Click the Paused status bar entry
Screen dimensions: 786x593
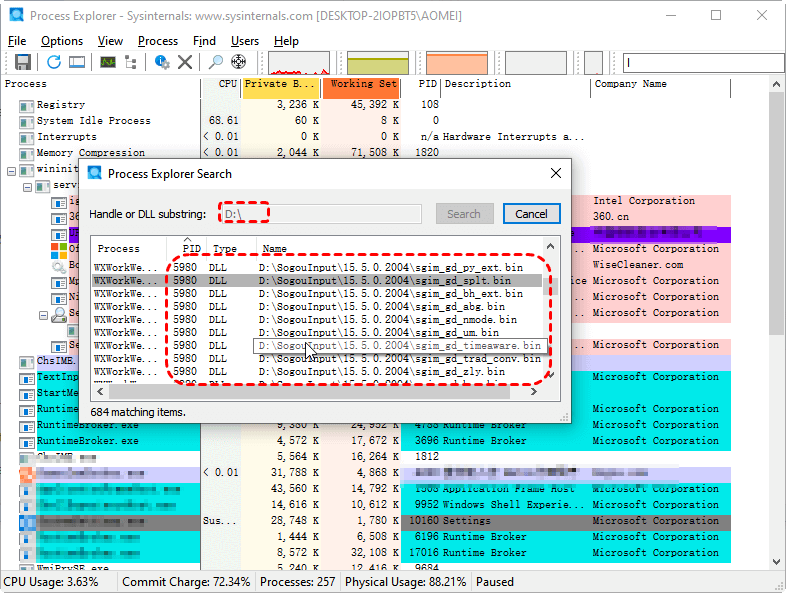point(495,582)
